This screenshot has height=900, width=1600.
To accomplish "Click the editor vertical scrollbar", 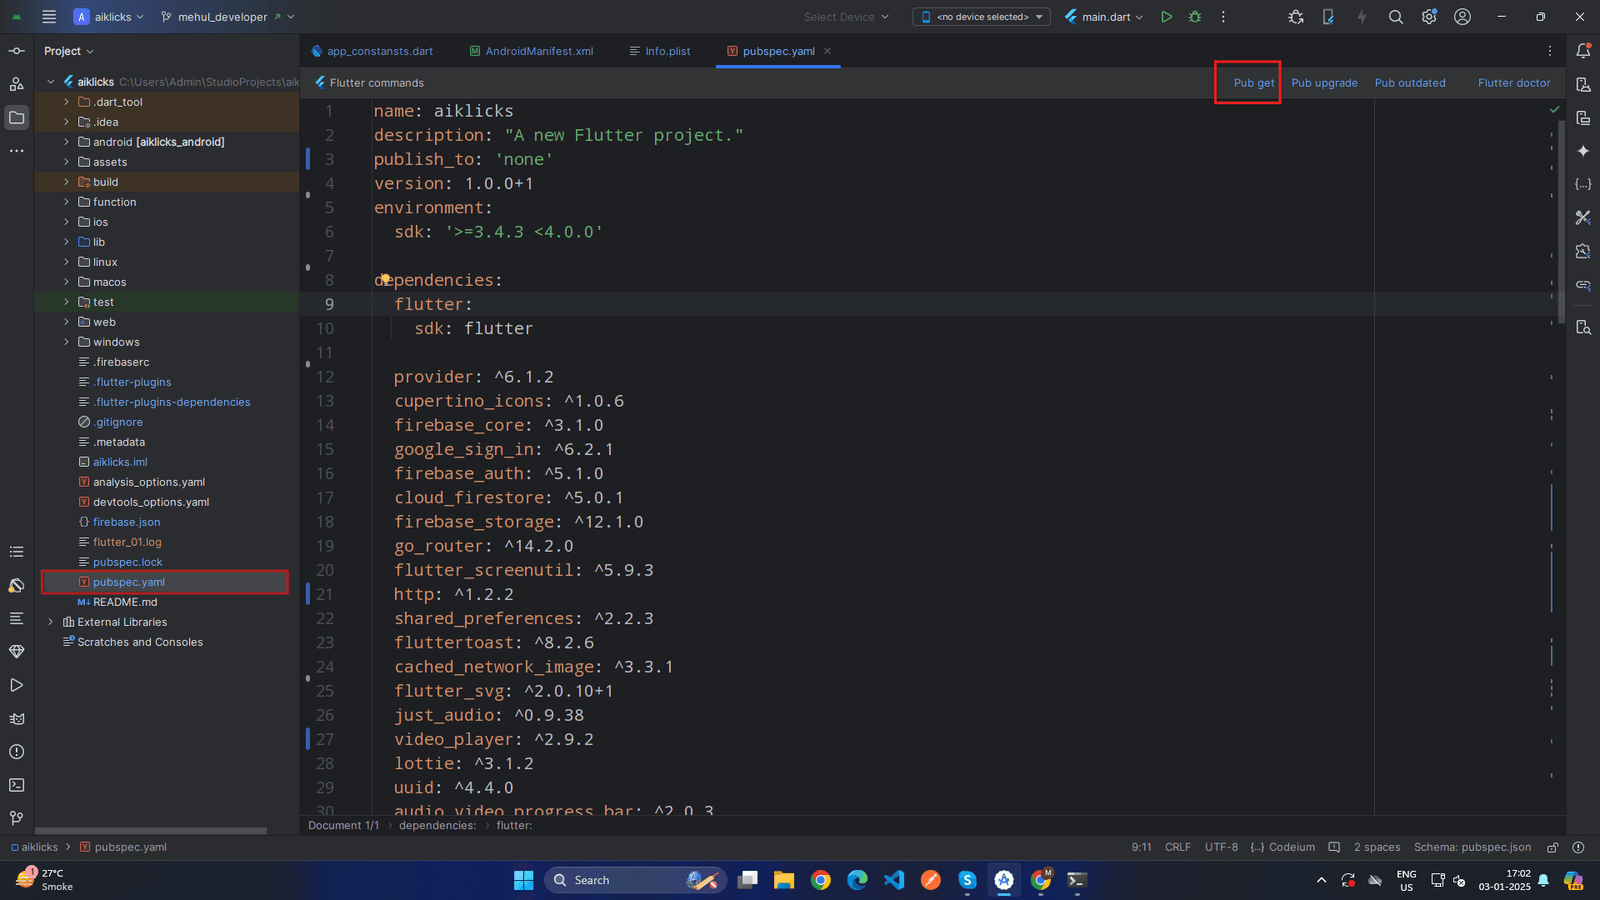I will pyautogui.click(x=1561, y=220).
